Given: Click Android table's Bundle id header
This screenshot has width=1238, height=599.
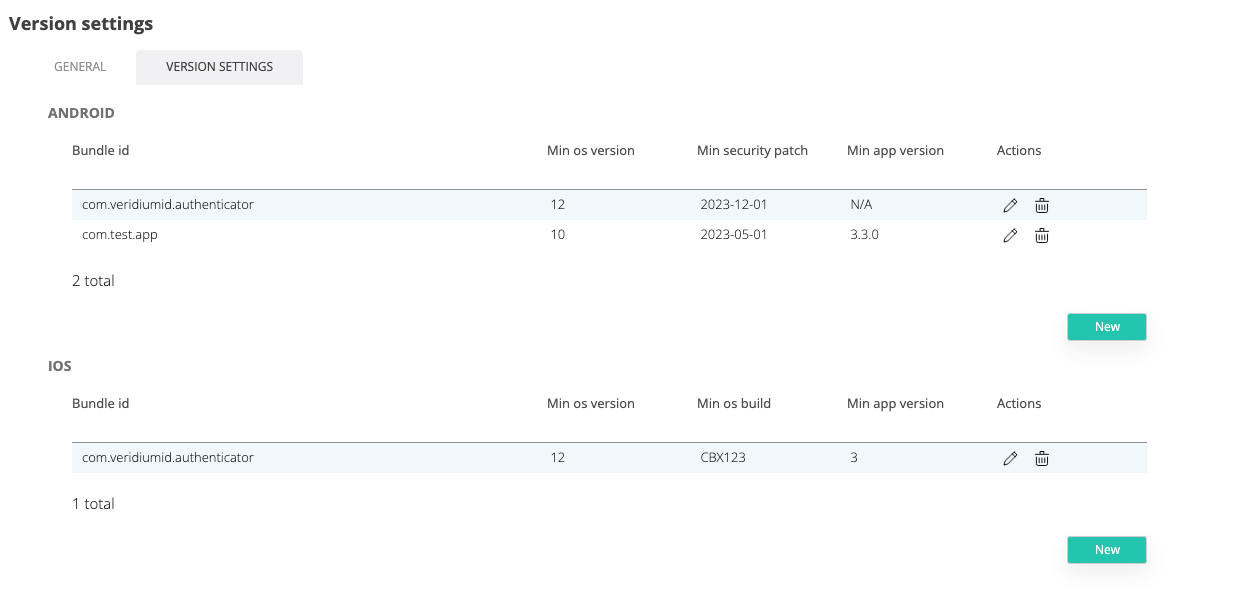Looking at the screenshot, I should coord(100,151).
